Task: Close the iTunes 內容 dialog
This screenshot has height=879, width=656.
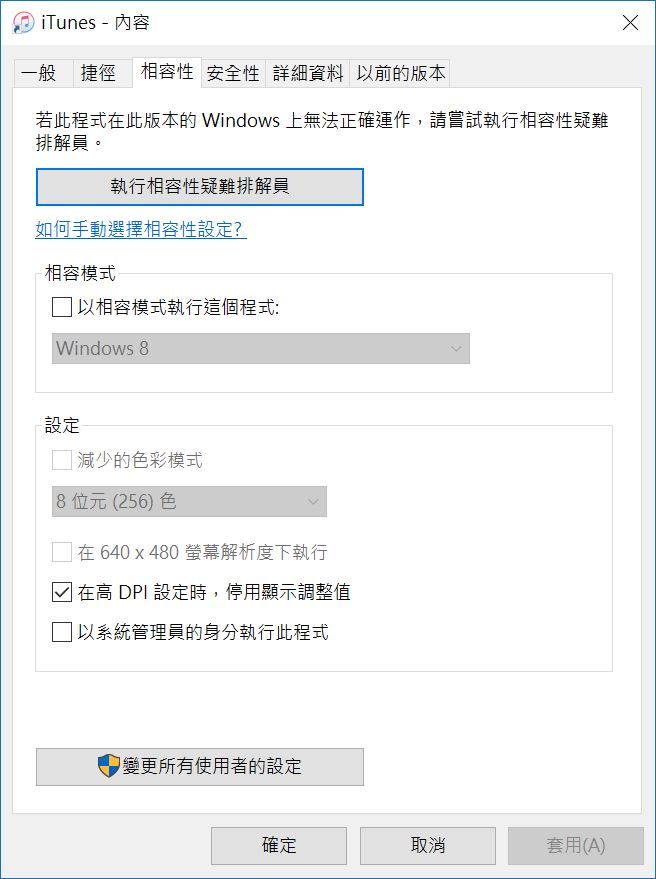Action: click(630, 23)
